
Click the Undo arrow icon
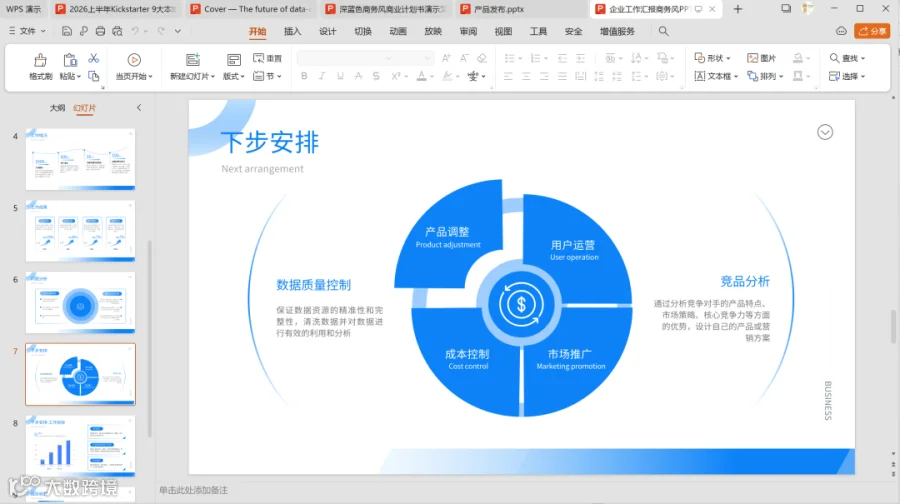point(135,31)
